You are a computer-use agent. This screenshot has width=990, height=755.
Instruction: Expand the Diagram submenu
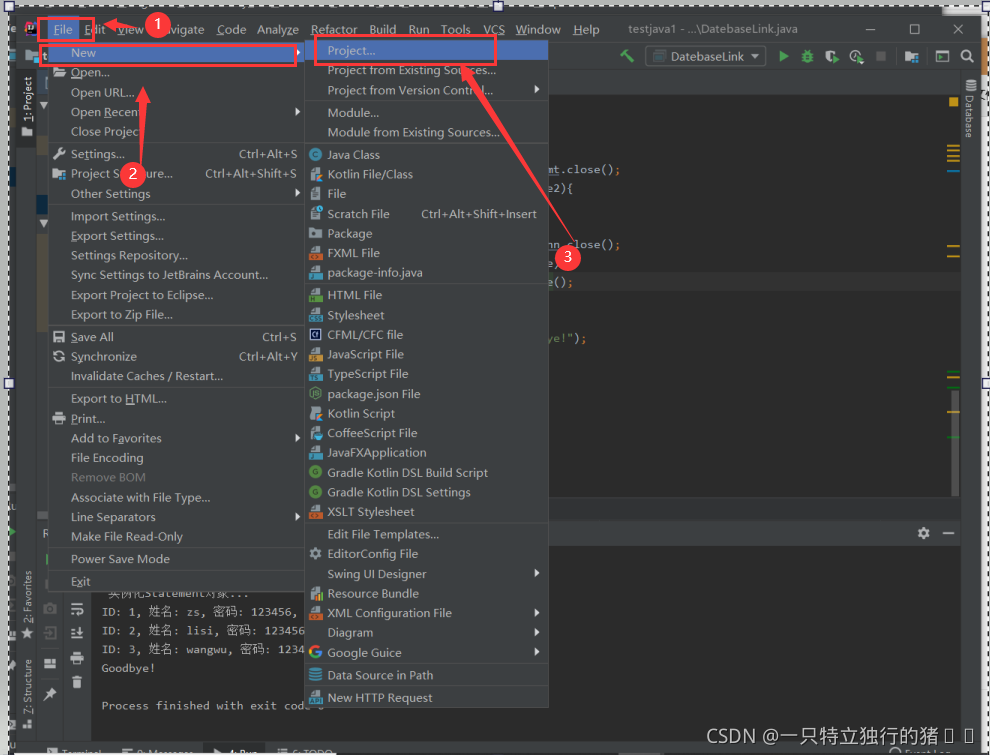[426, 633]
